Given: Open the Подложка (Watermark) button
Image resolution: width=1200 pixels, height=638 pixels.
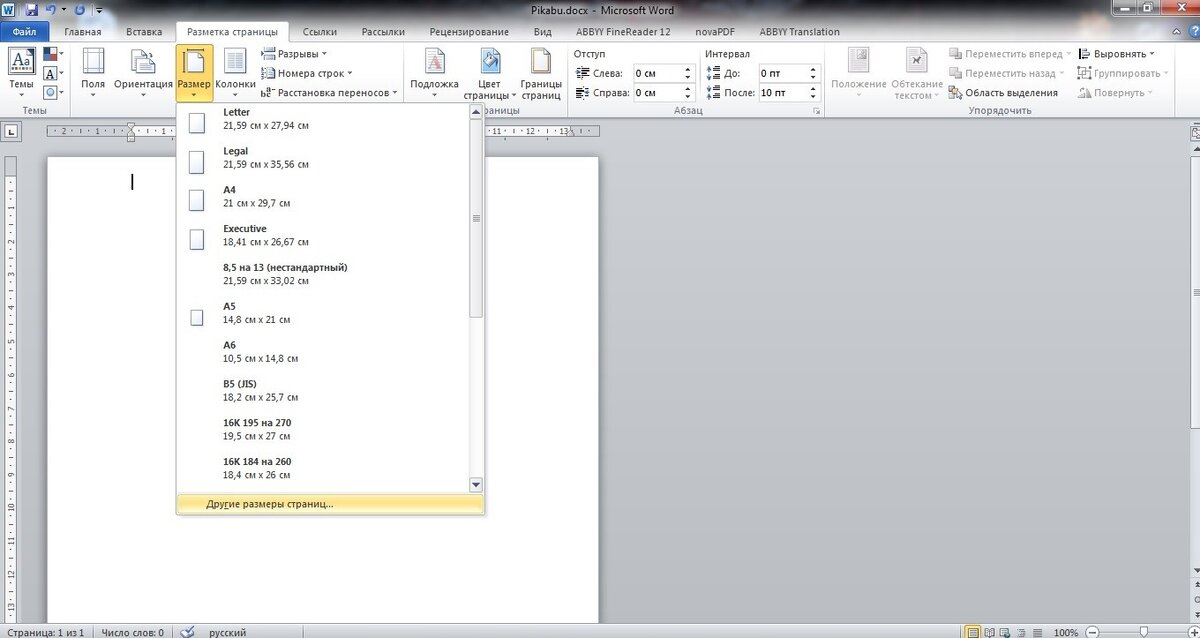Looking at the screenshot, I should [435, 74].
